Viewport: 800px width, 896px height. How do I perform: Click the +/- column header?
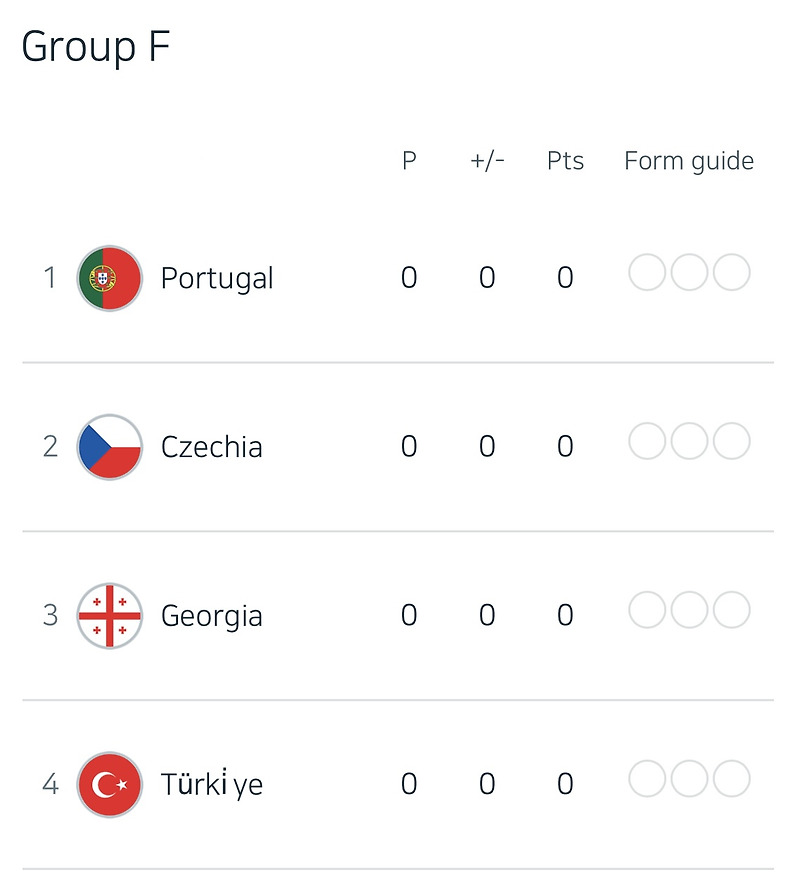tap(487, 161)
